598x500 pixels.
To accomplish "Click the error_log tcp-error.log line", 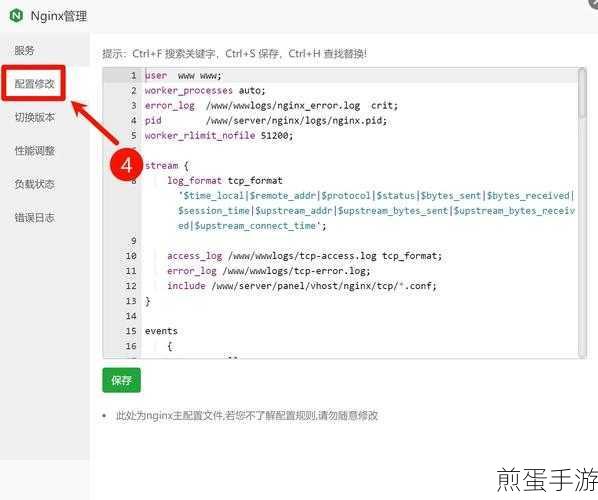I will click(x=268, y=271).
